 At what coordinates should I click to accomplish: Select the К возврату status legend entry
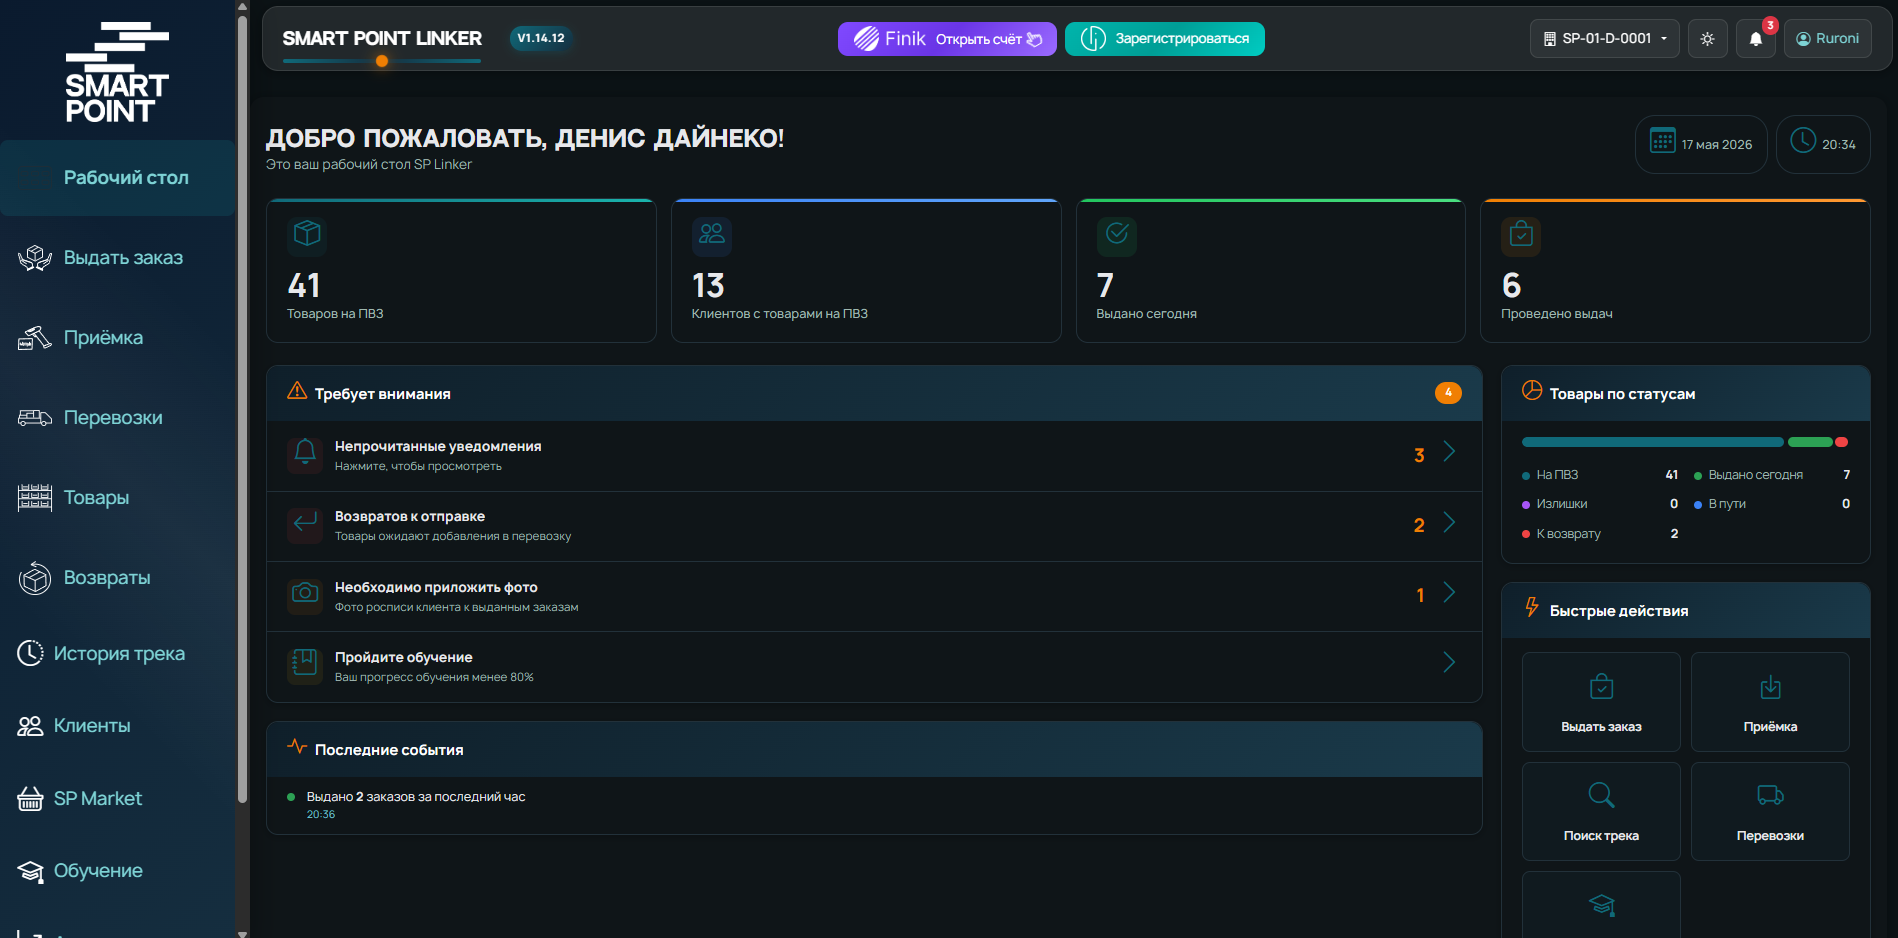click(x=1600, y=534)
